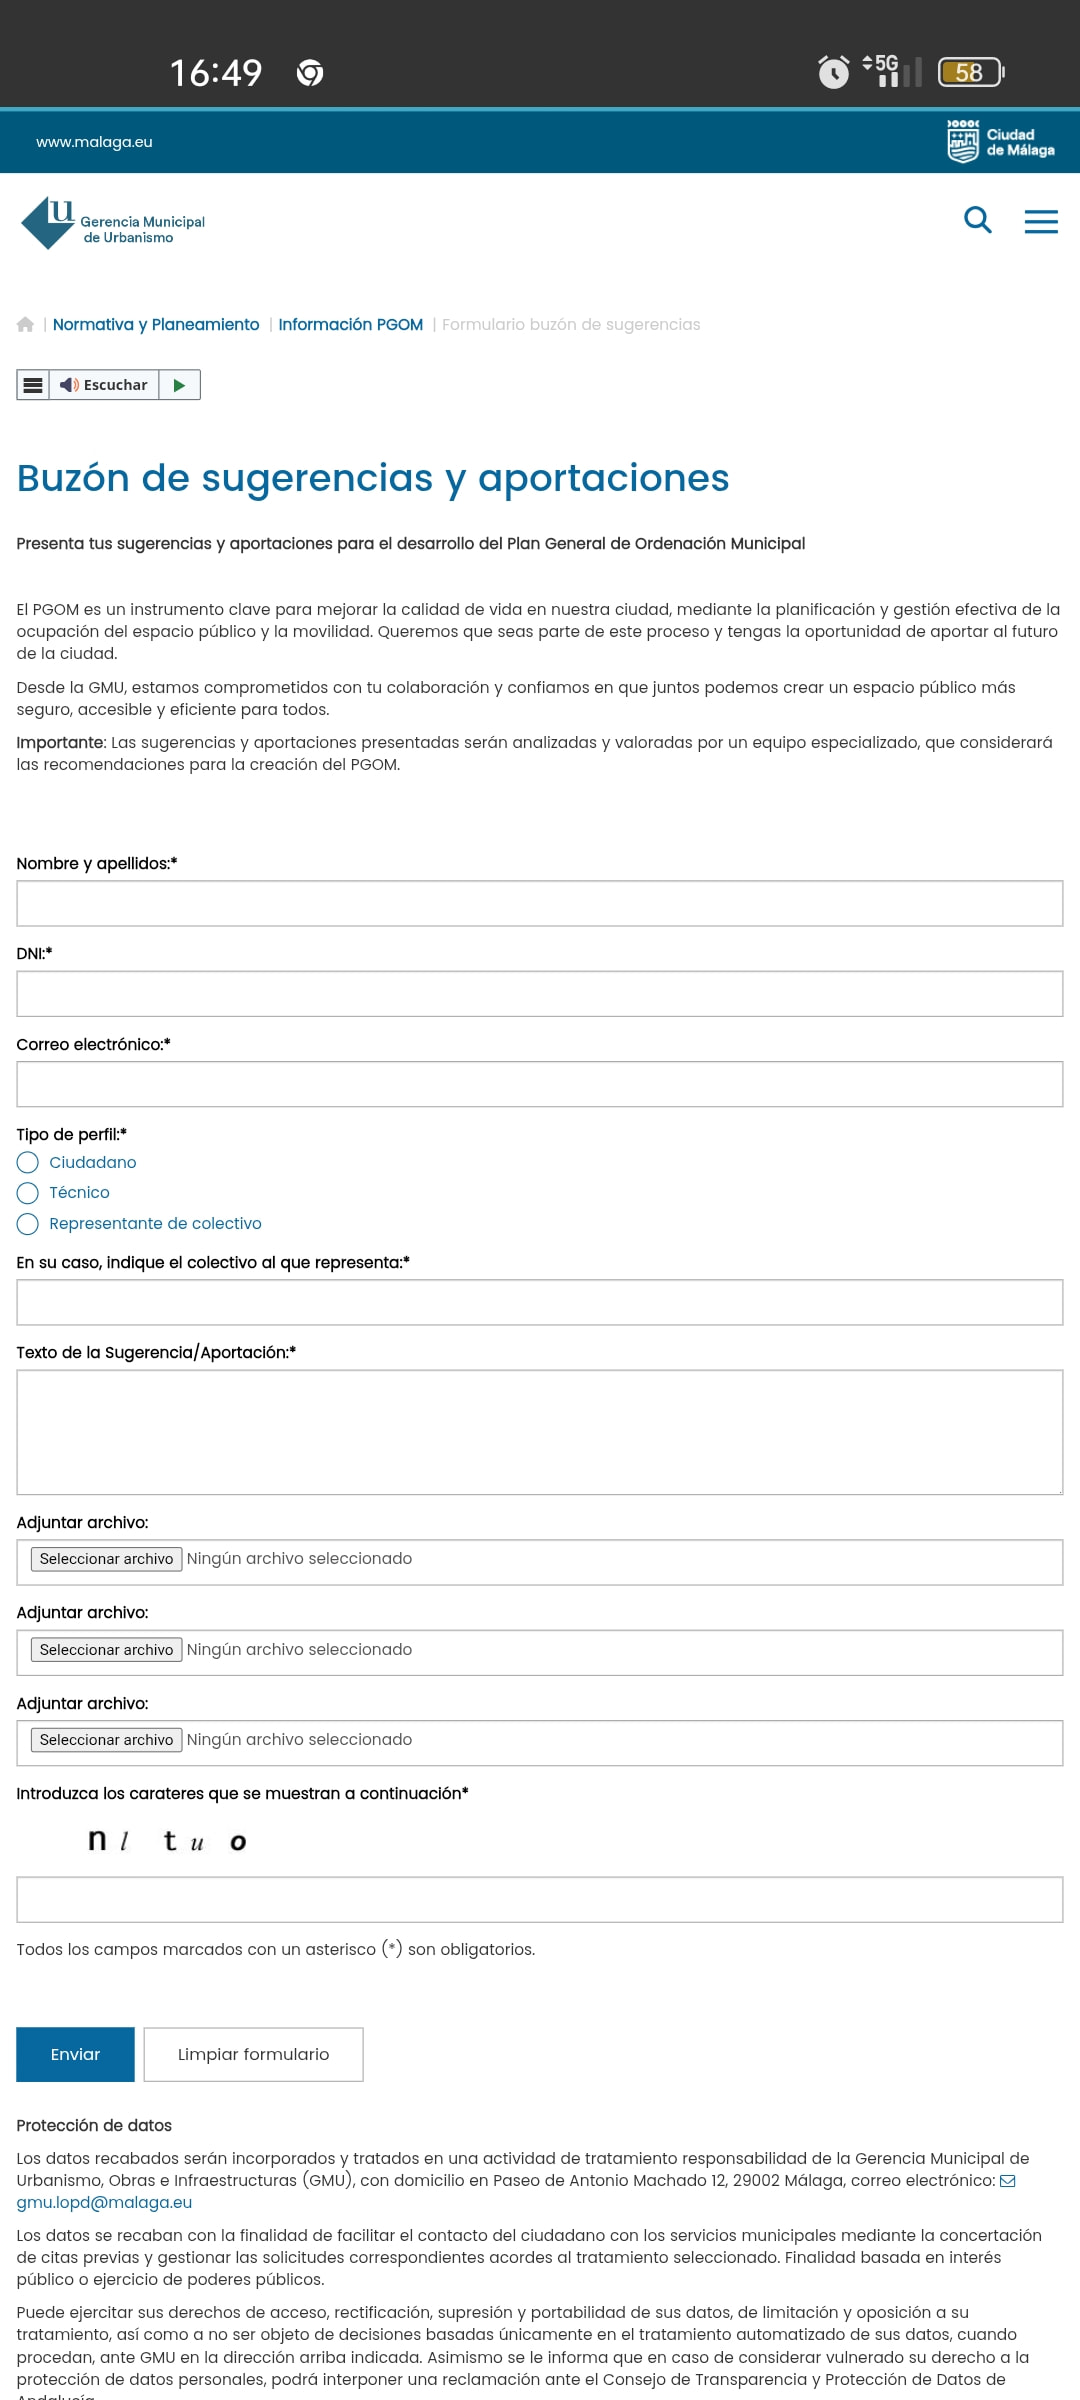Screen dimensions: 1080x2400
Task: Click the Ciudad de Málaga logo
Action: pos(1000,141)
